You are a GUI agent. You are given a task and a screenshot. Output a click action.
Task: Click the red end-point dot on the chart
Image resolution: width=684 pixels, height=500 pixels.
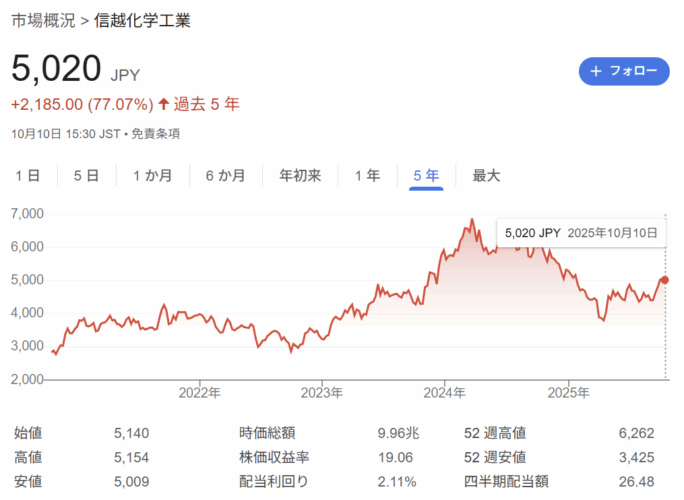[665, 280]
